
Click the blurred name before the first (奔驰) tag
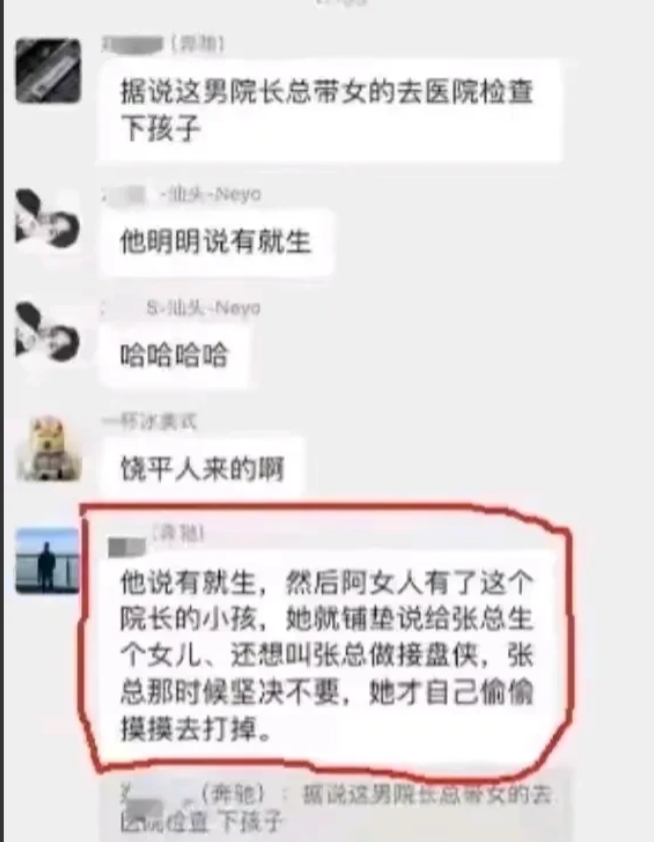[x=132, y=45]
